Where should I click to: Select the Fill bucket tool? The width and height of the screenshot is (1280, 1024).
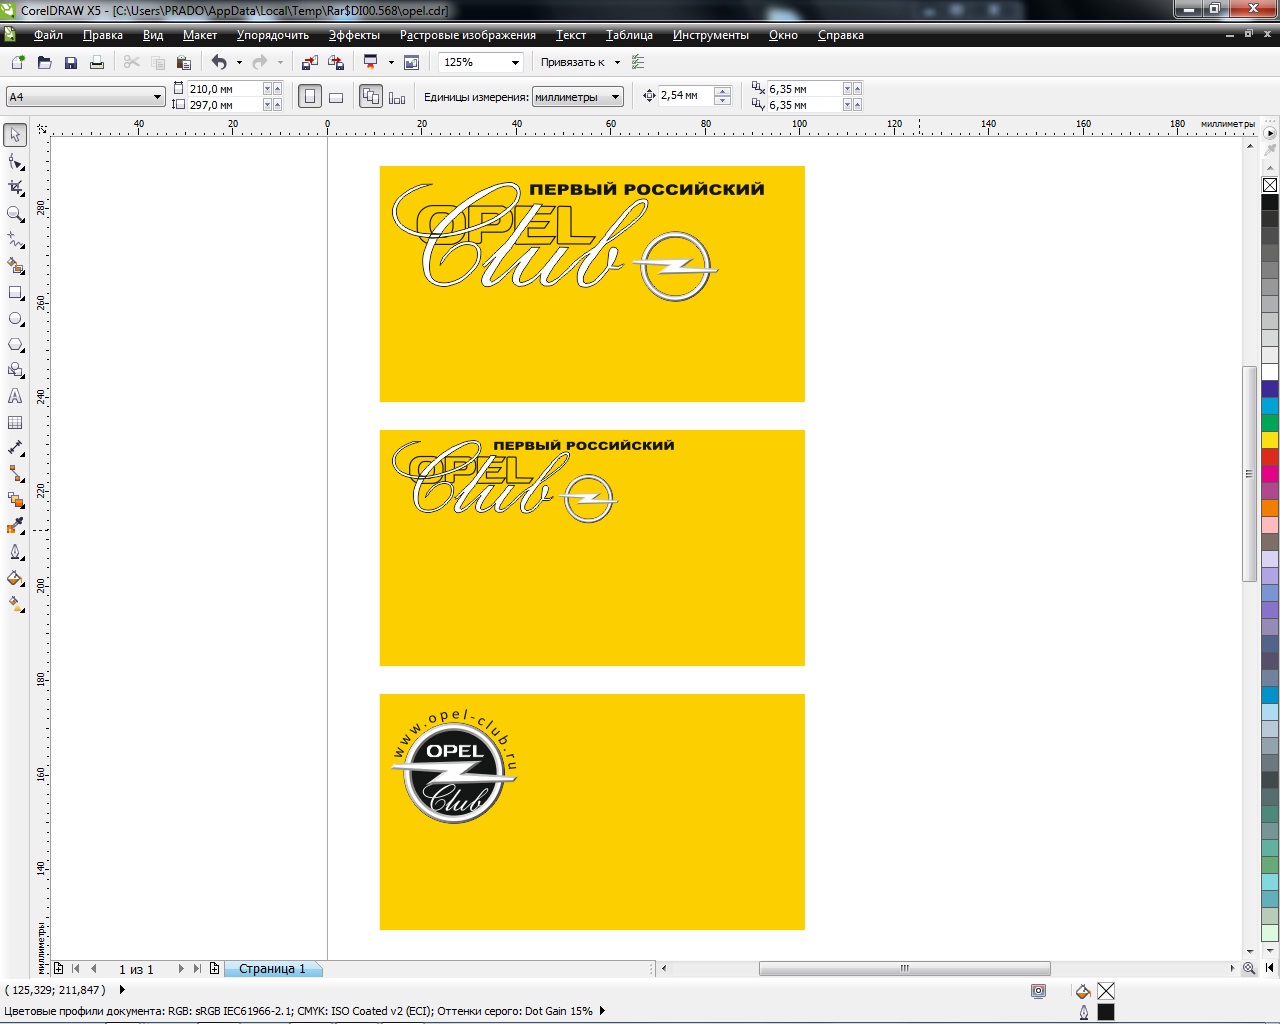click(x=15, y=578)
